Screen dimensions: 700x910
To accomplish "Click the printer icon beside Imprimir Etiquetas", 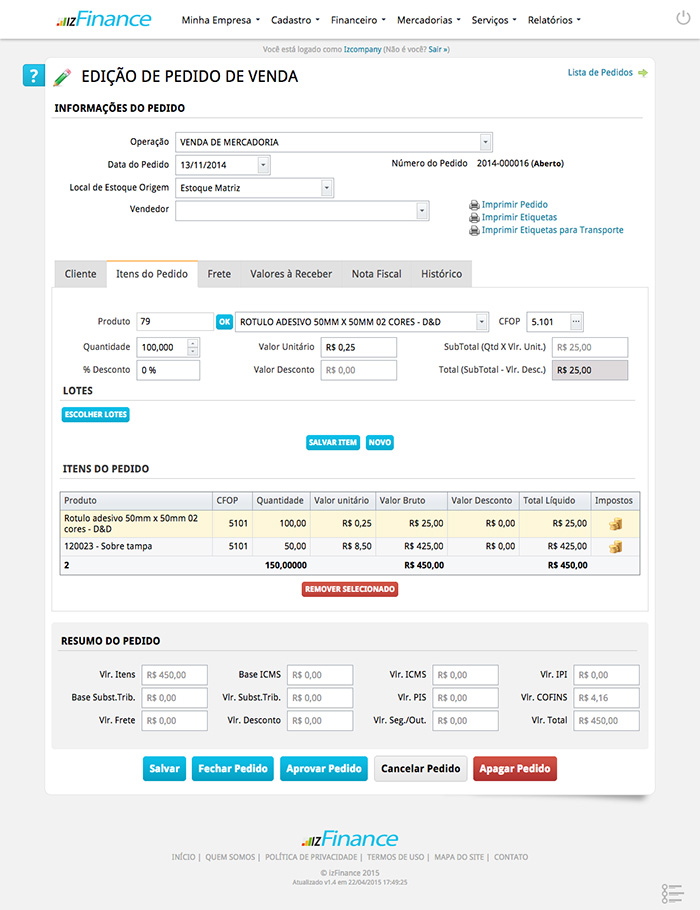I will [x=474, y=217].
